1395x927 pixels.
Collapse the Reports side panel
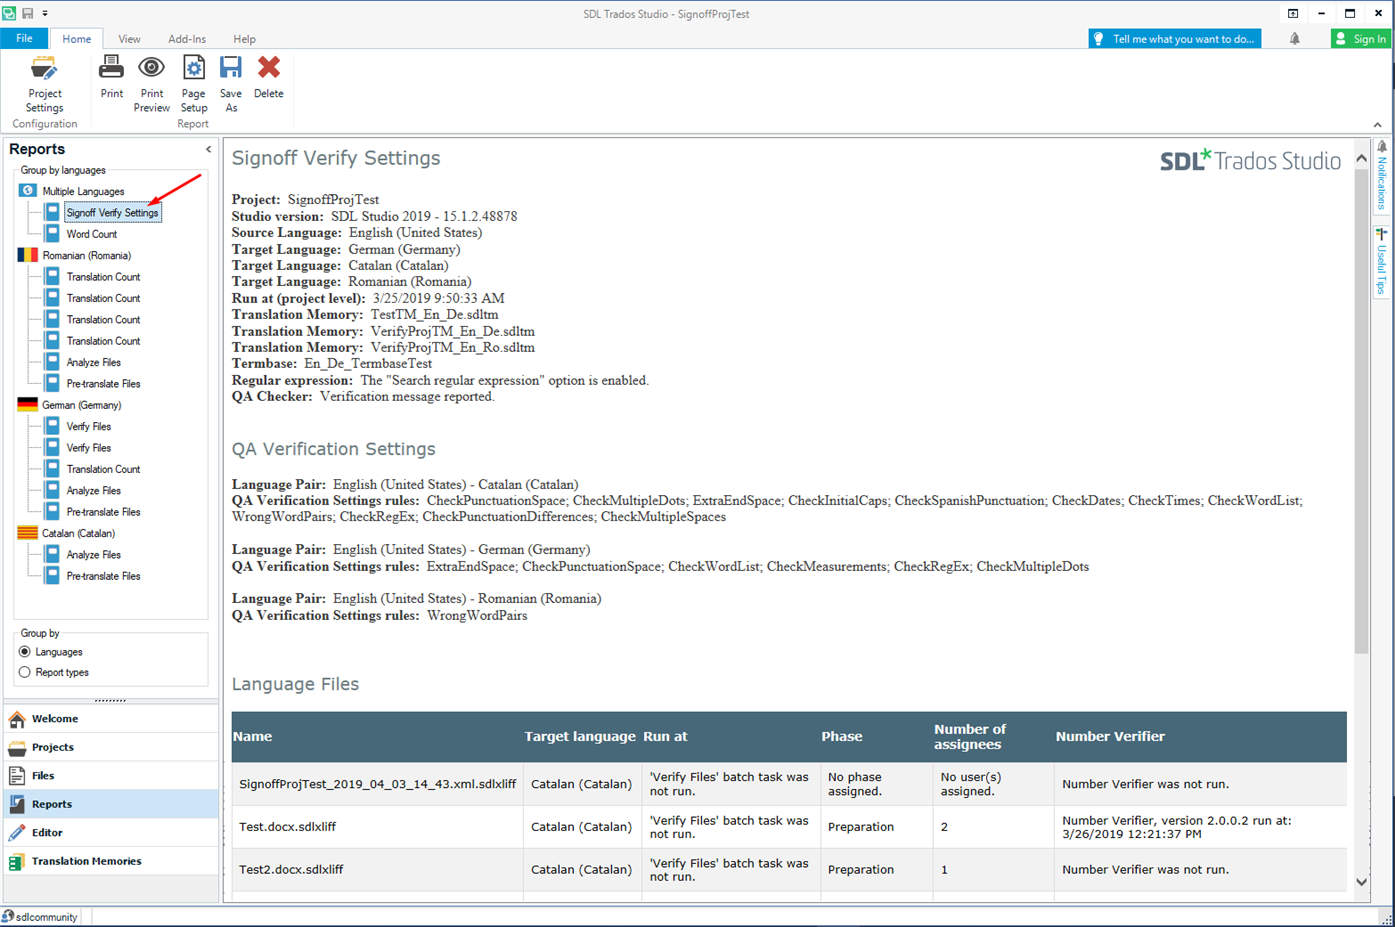[208, 149]
